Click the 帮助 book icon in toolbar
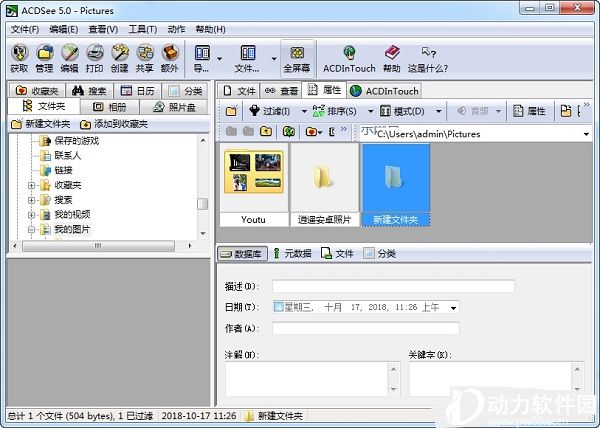 (392, 59)
